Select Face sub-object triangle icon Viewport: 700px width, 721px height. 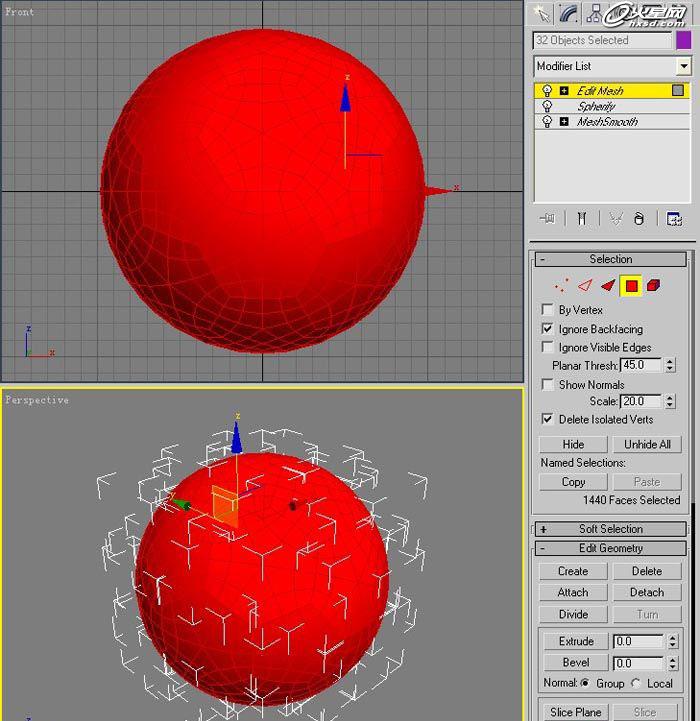(x=608, y=286)
